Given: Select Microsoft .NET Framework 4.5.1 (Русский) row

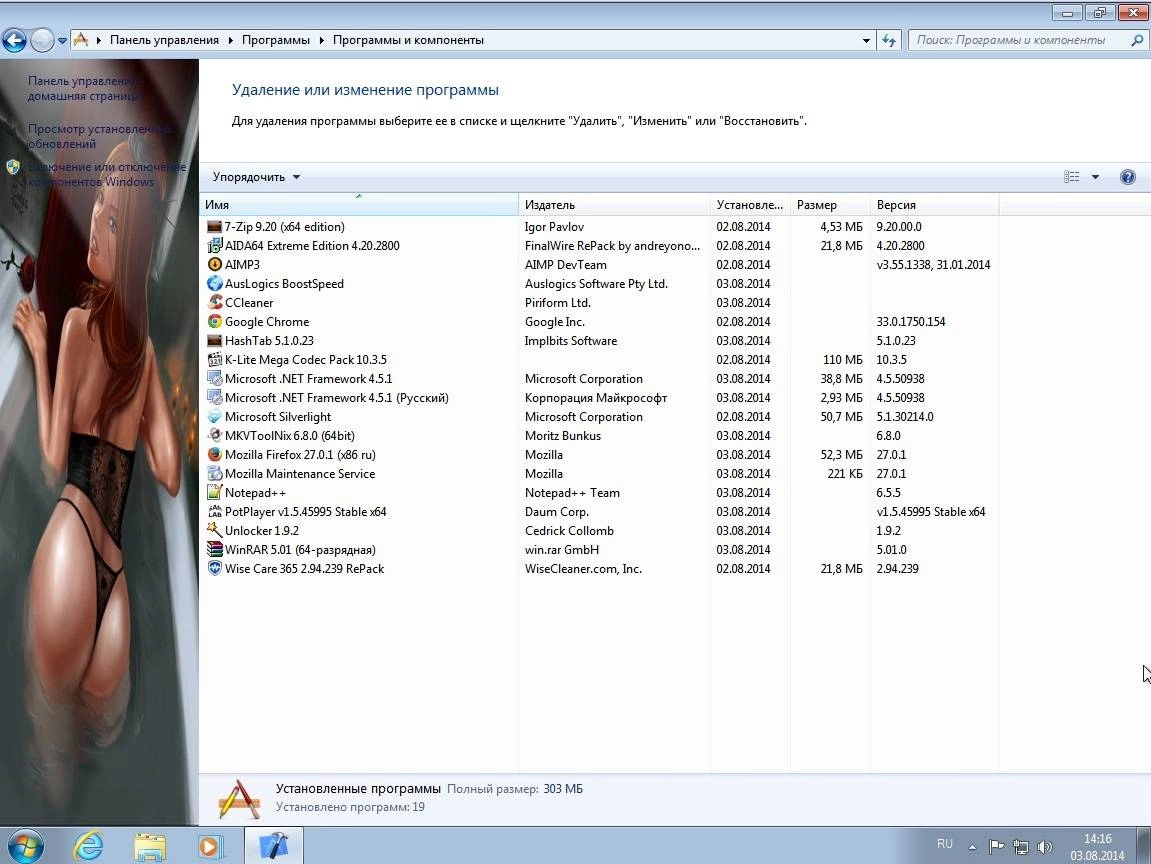Looking at the screenshot, I should [598, 398].
